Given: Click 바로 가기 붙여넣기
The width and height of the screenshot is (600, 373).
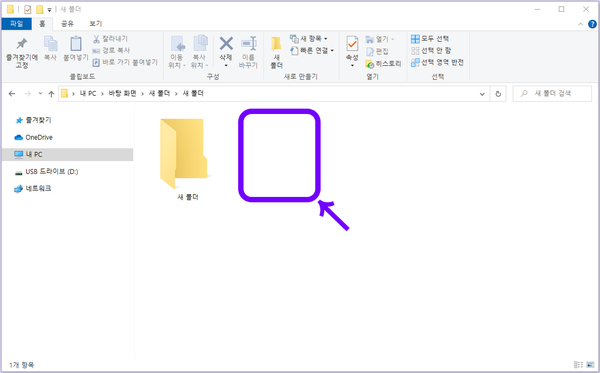Looking at the screenshot, I should tap(125, 62).
